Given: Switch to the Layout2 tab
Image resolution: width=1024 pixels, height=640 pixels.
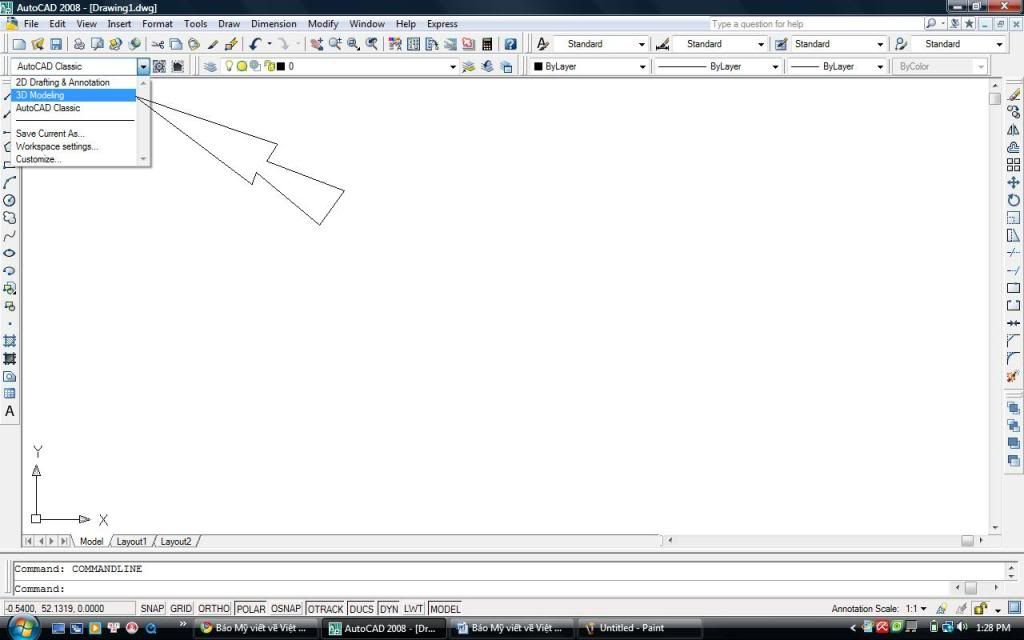Looking at the screenshot, I should (176, 541).
